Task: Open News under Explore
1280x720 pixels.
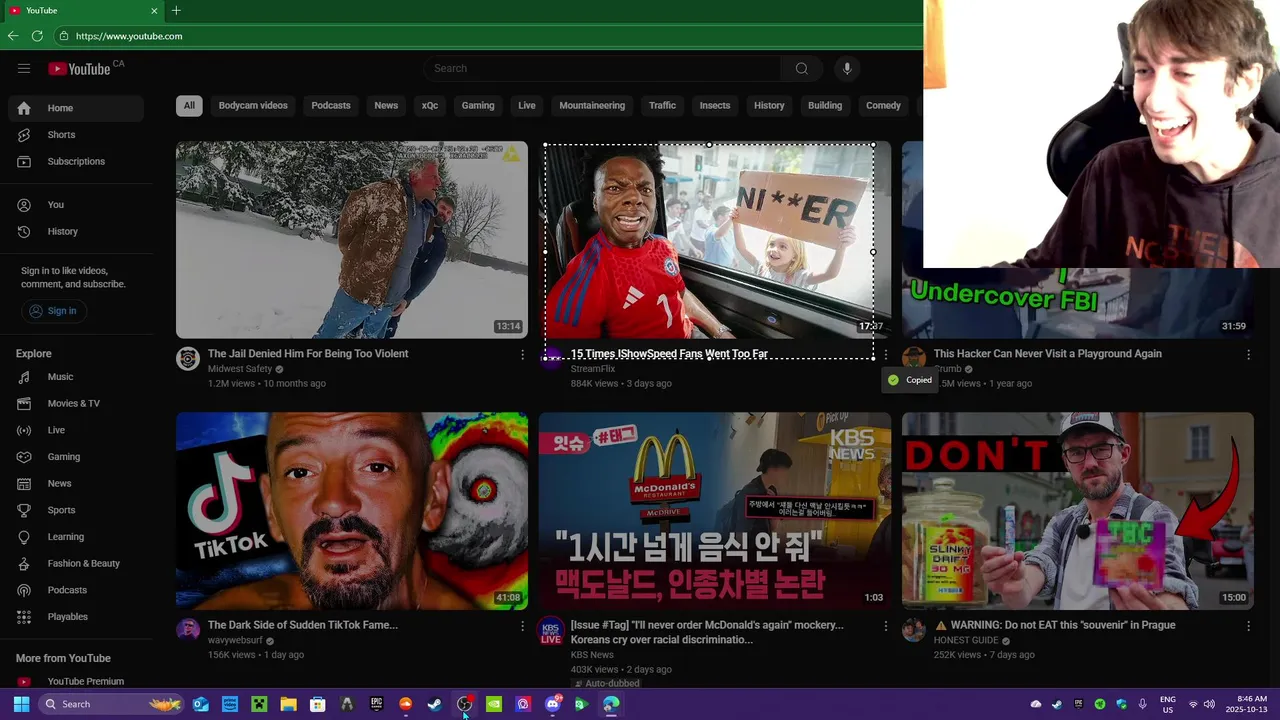Action: click(76, 483)
